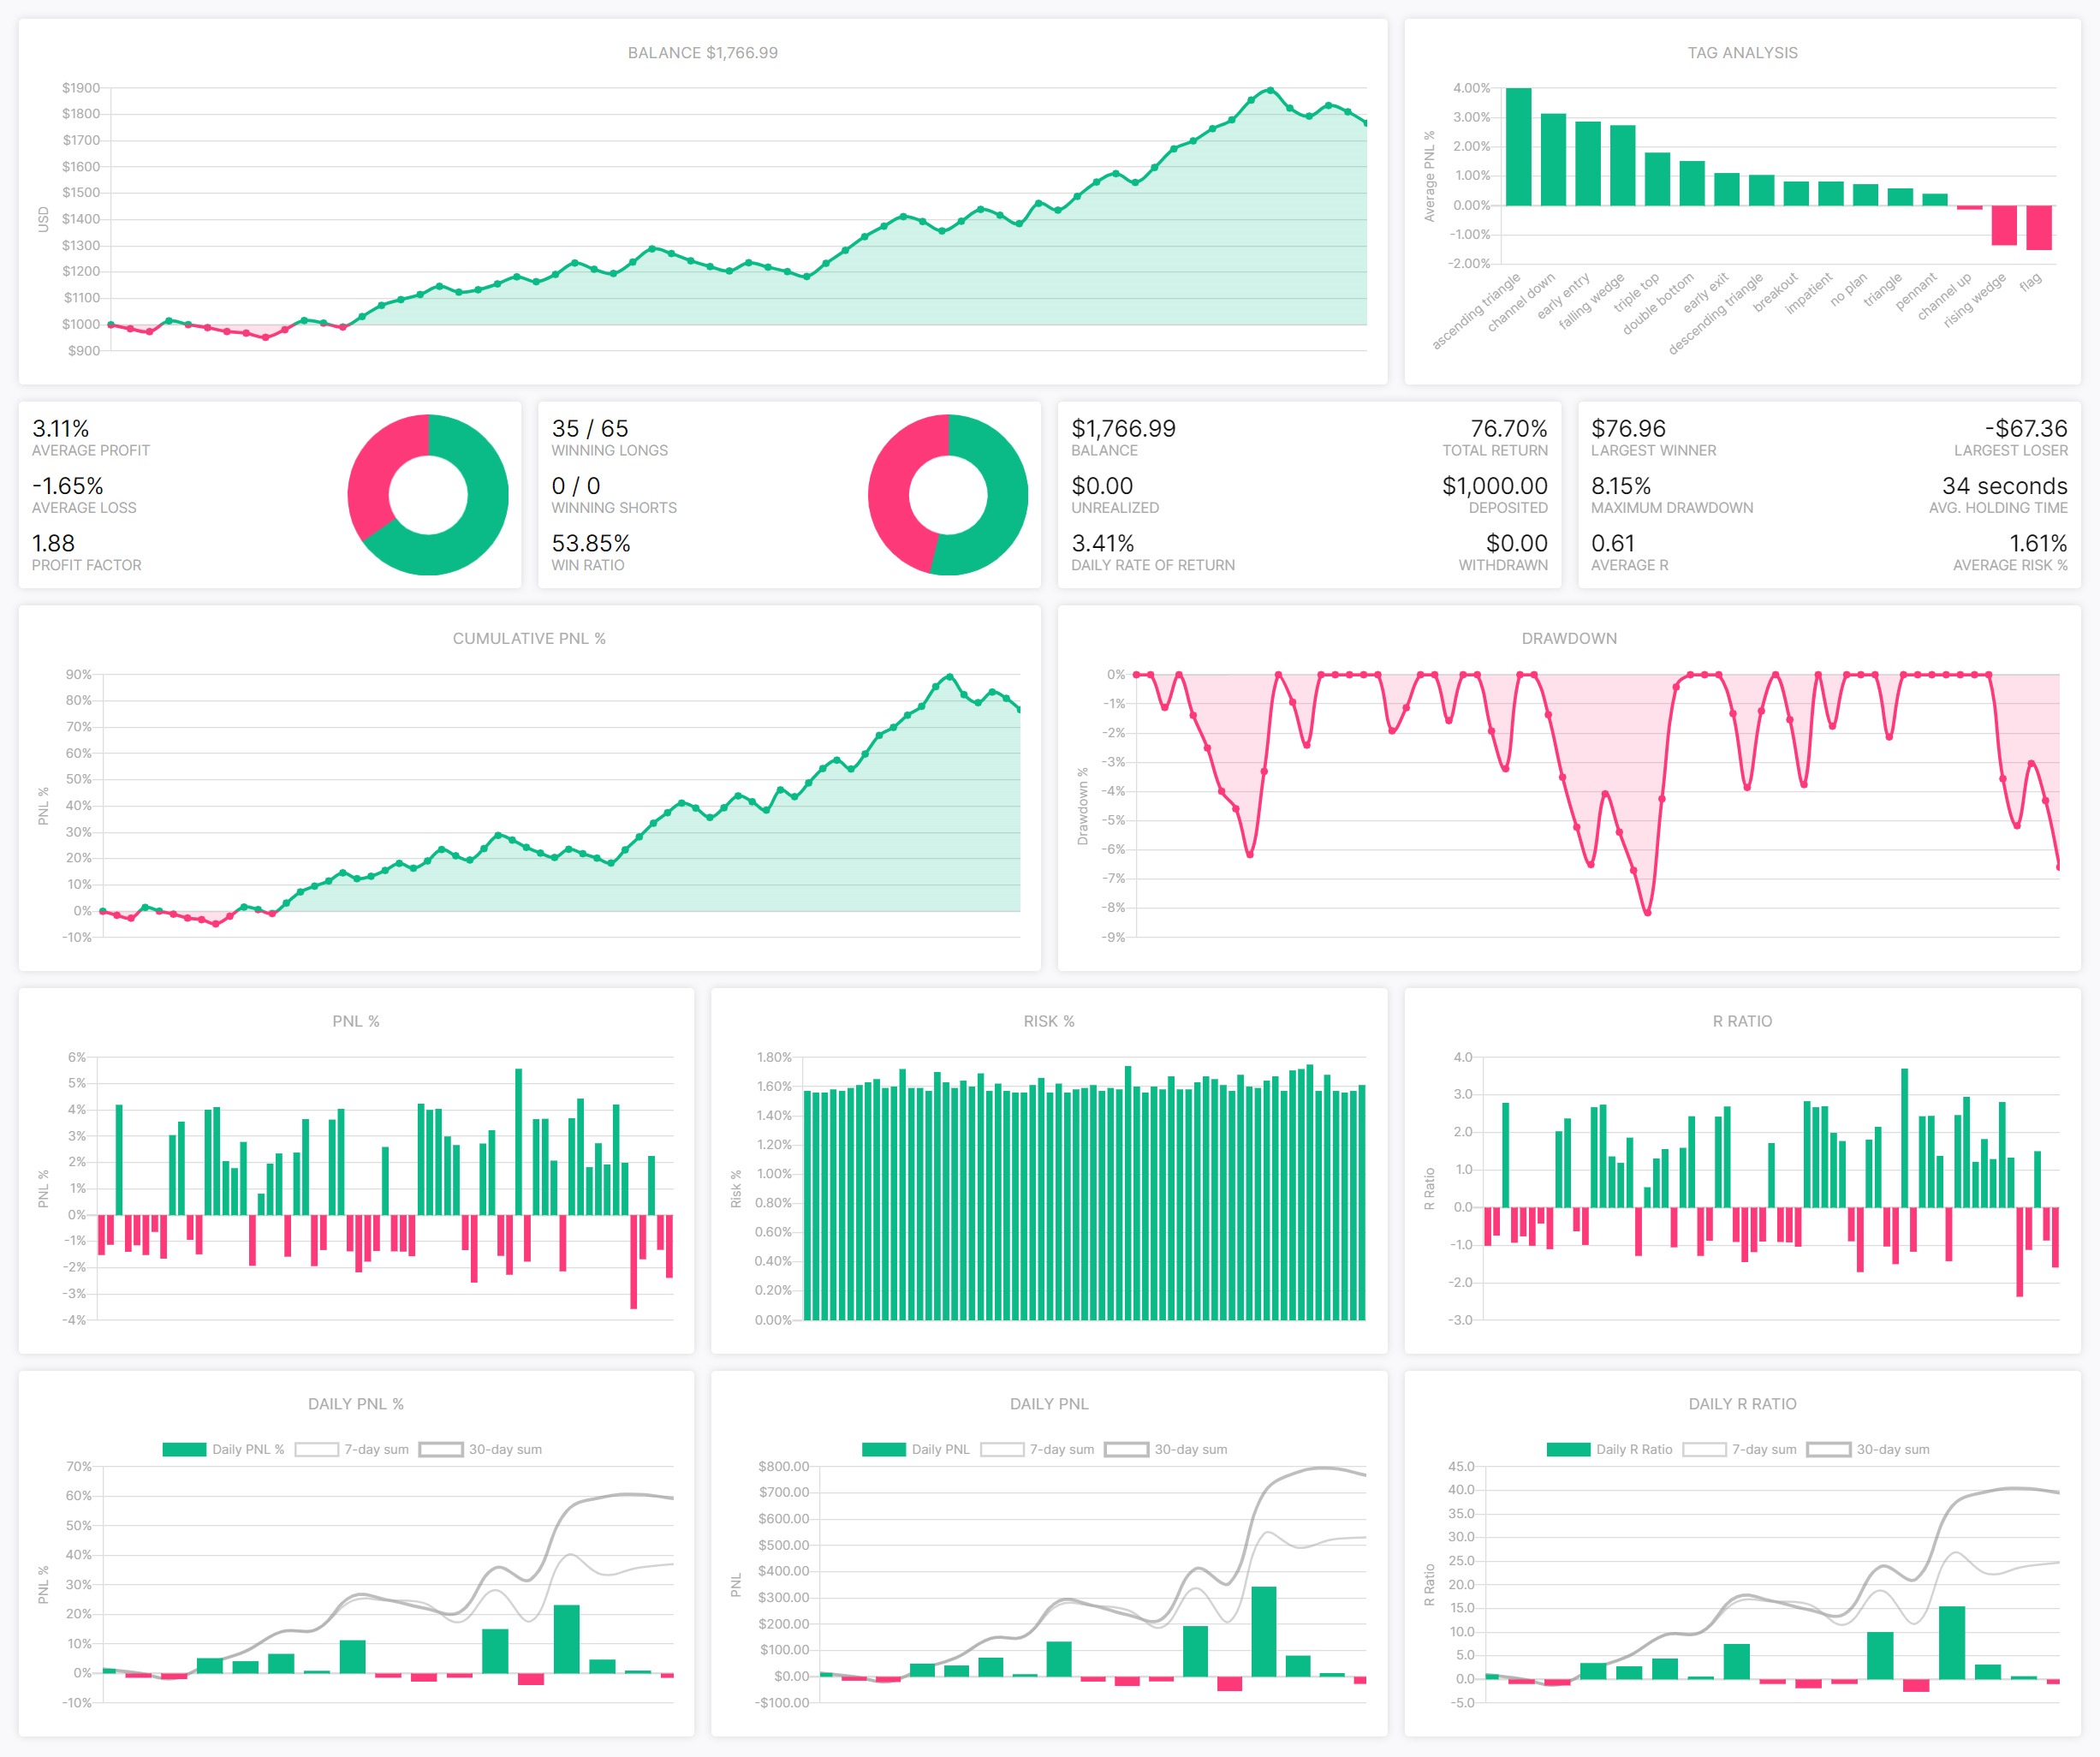Click the pink flag bar in Tag Analysis
Viewport: 2100px width, 1757px height.
pyautogui.click(x=2038, y=227)
